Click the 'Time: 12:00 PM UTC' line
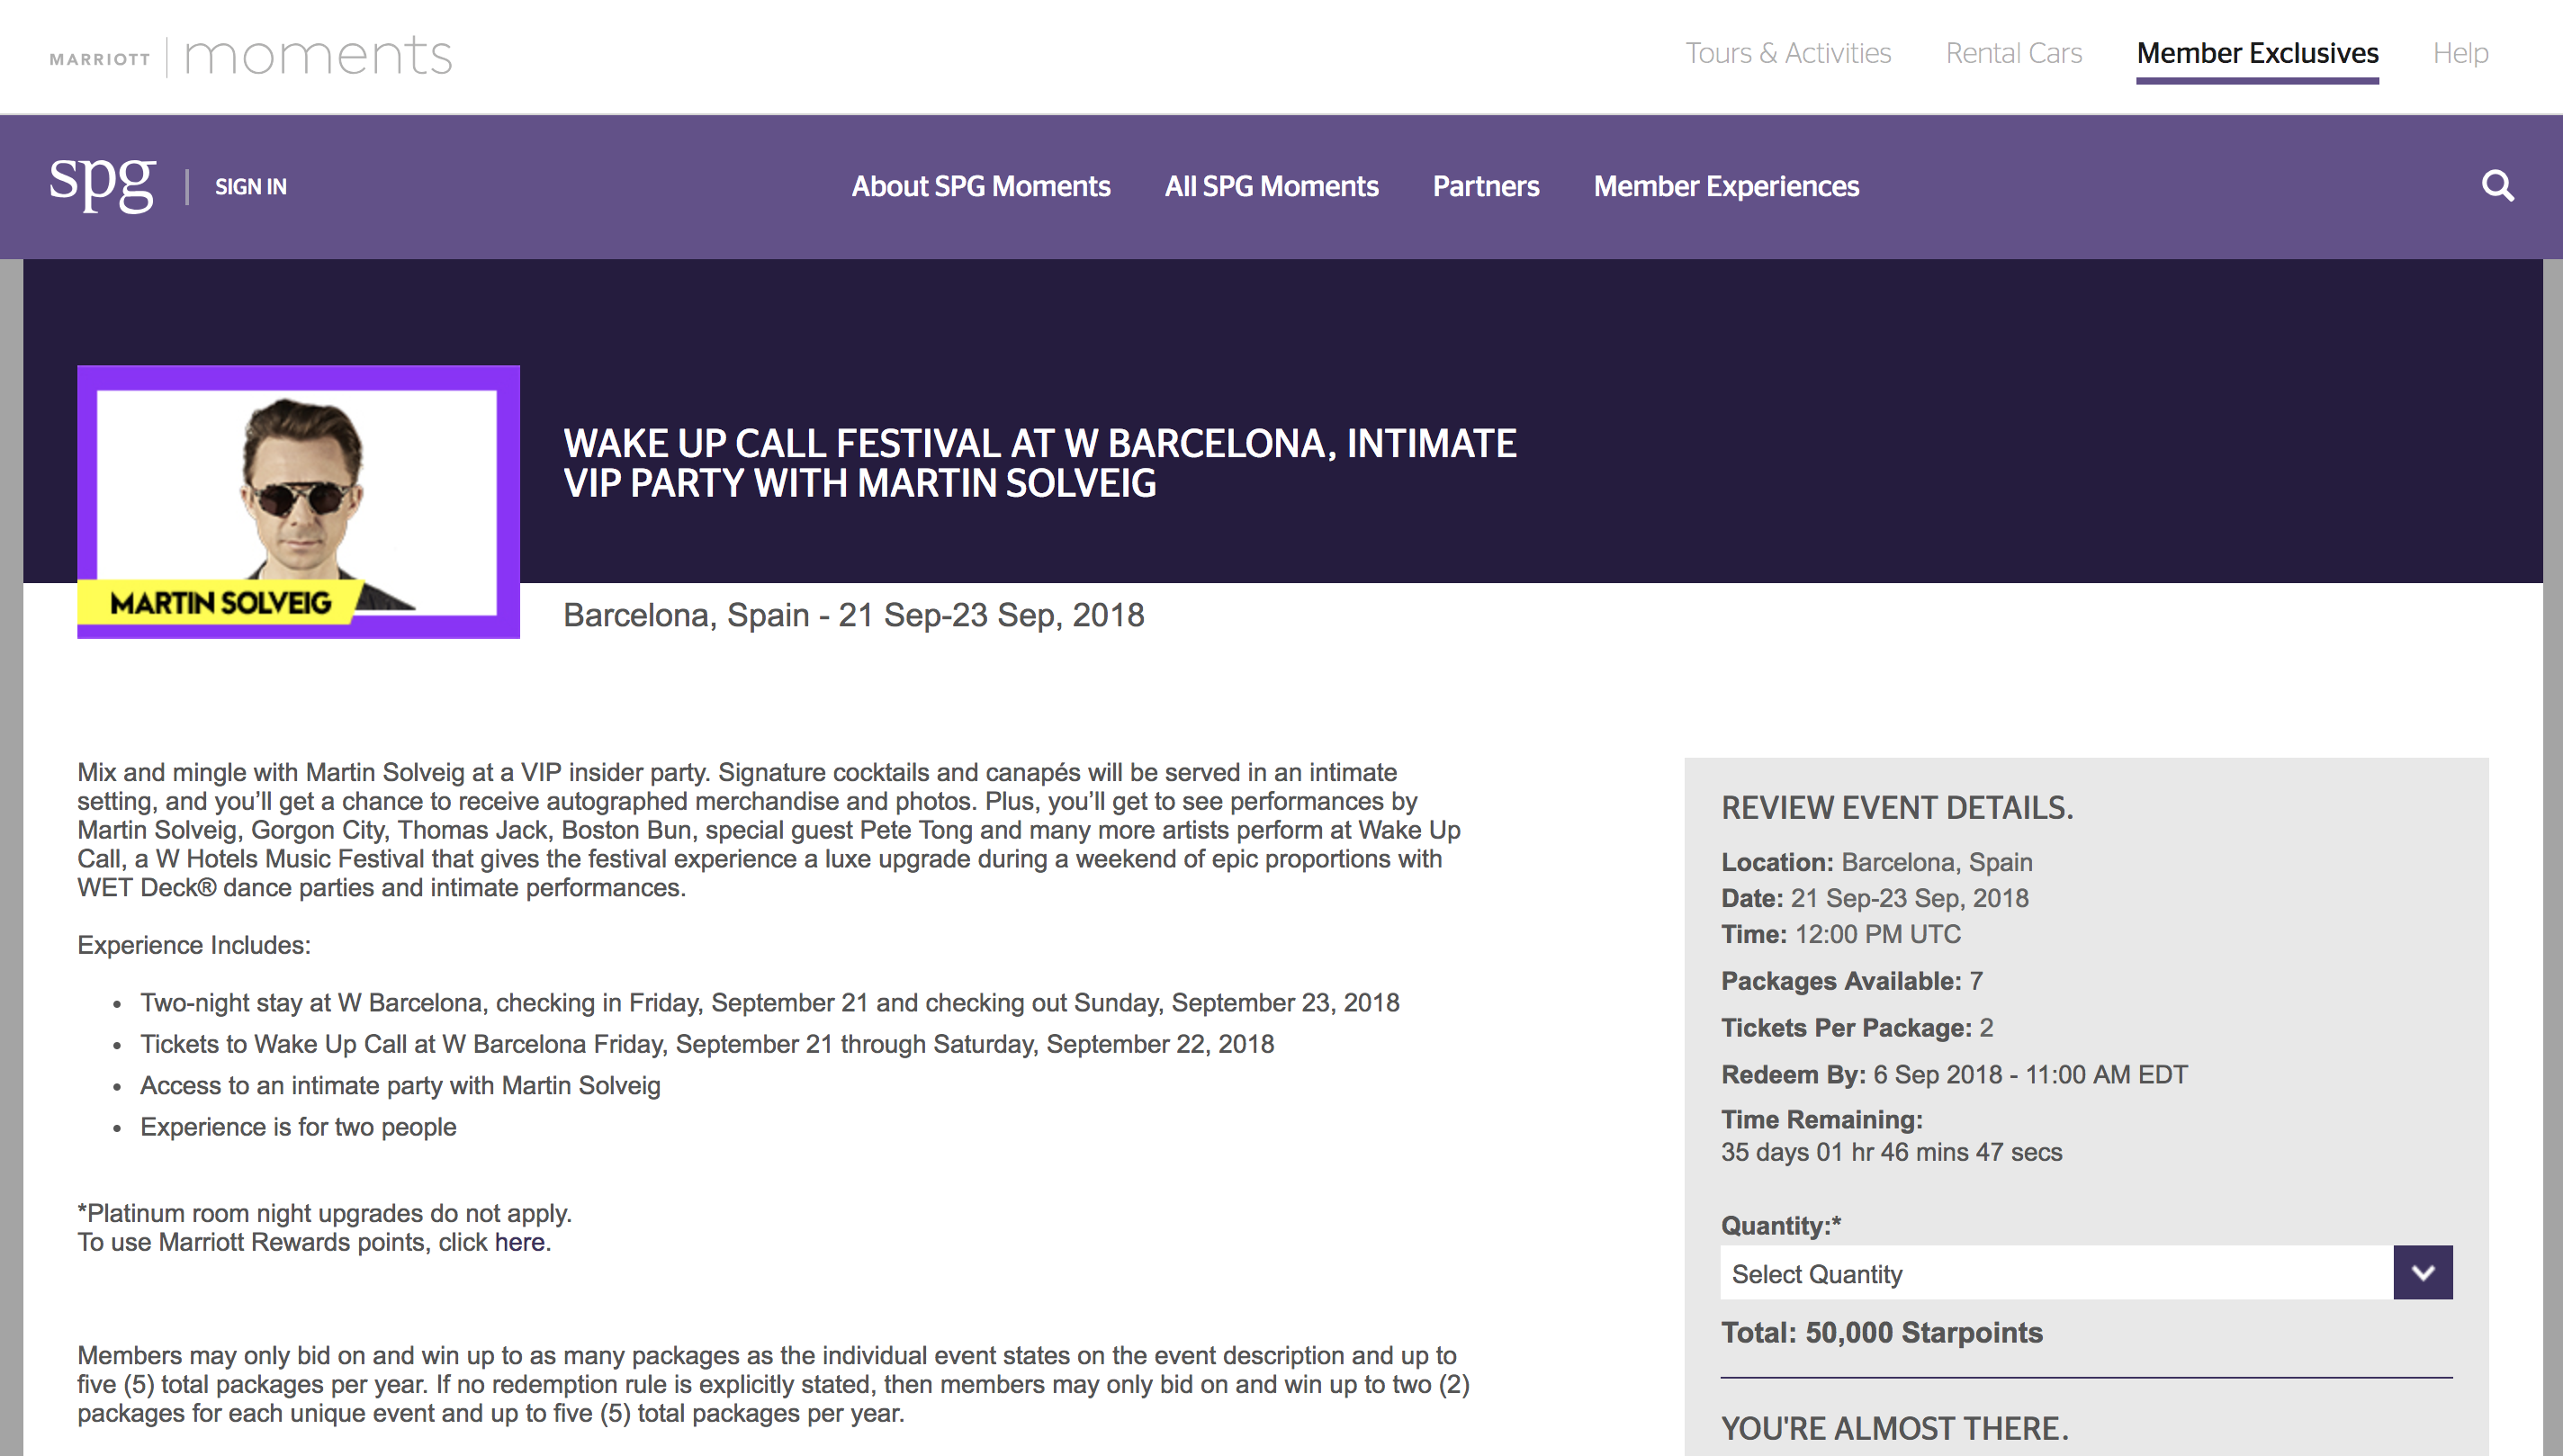Screen dimensions: 2563x1456 click(1840, 934)
